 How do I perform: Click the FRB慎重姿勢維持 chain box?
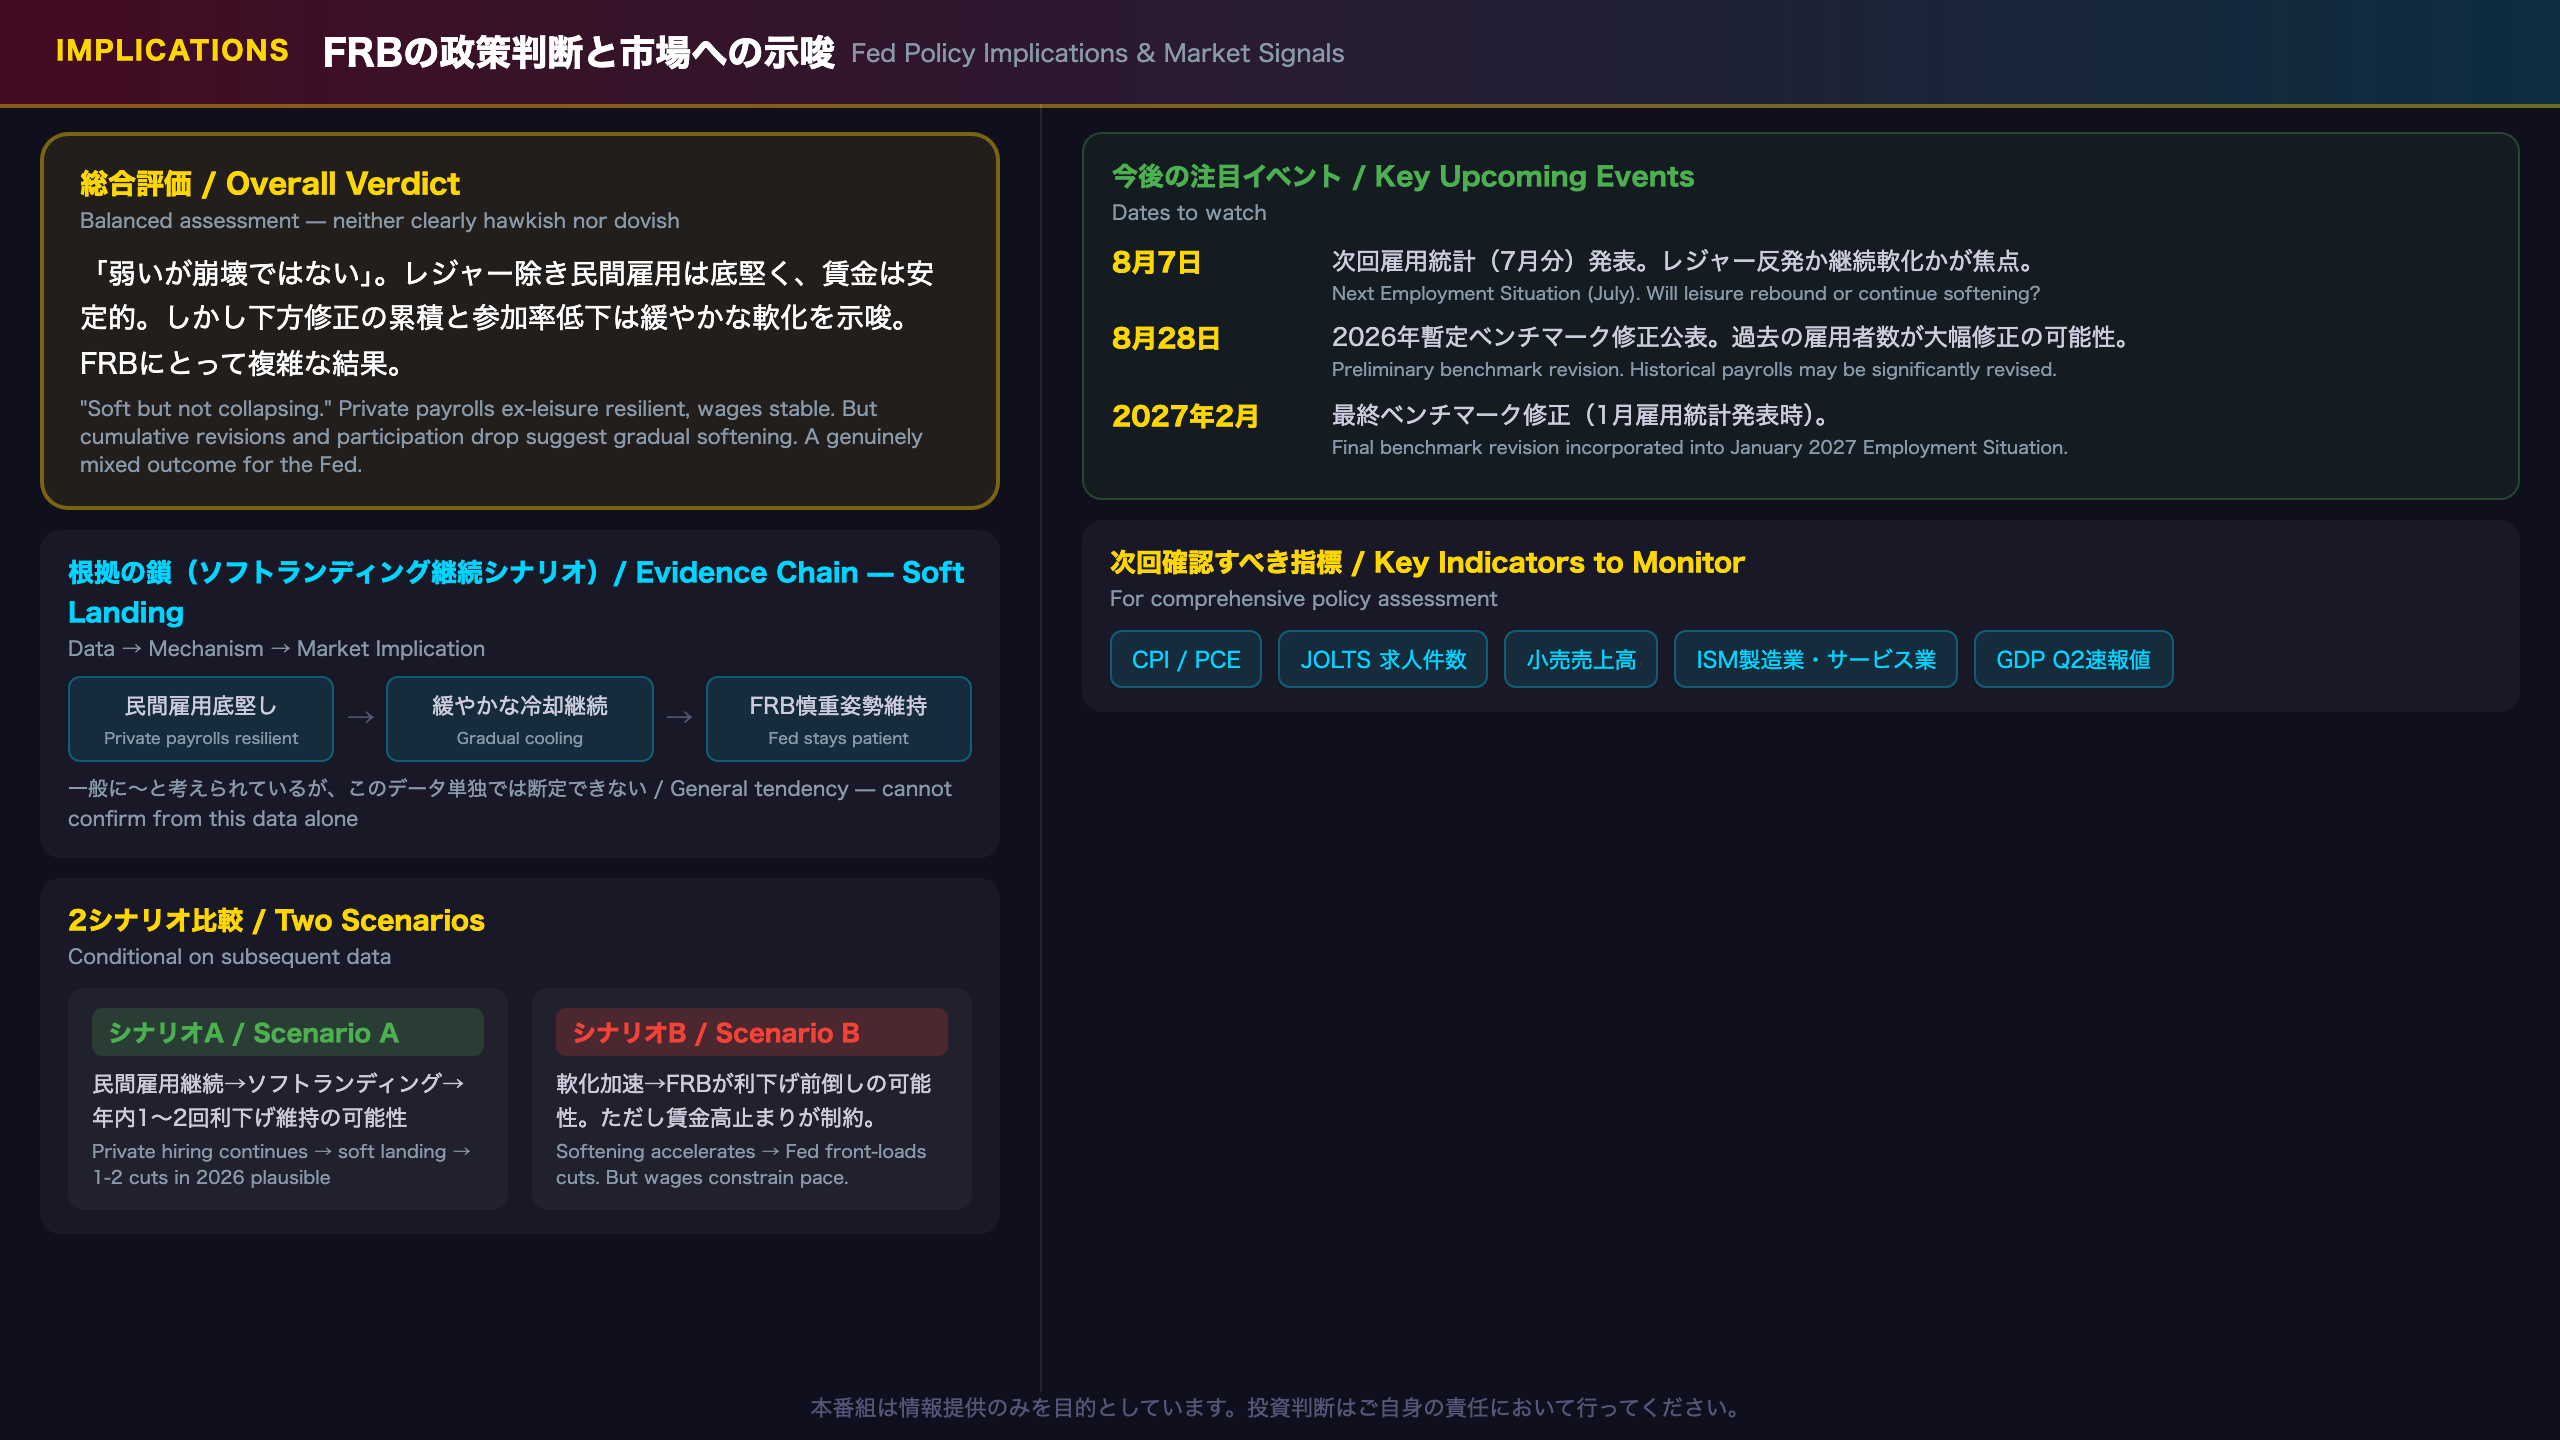(x=839, y=719)
